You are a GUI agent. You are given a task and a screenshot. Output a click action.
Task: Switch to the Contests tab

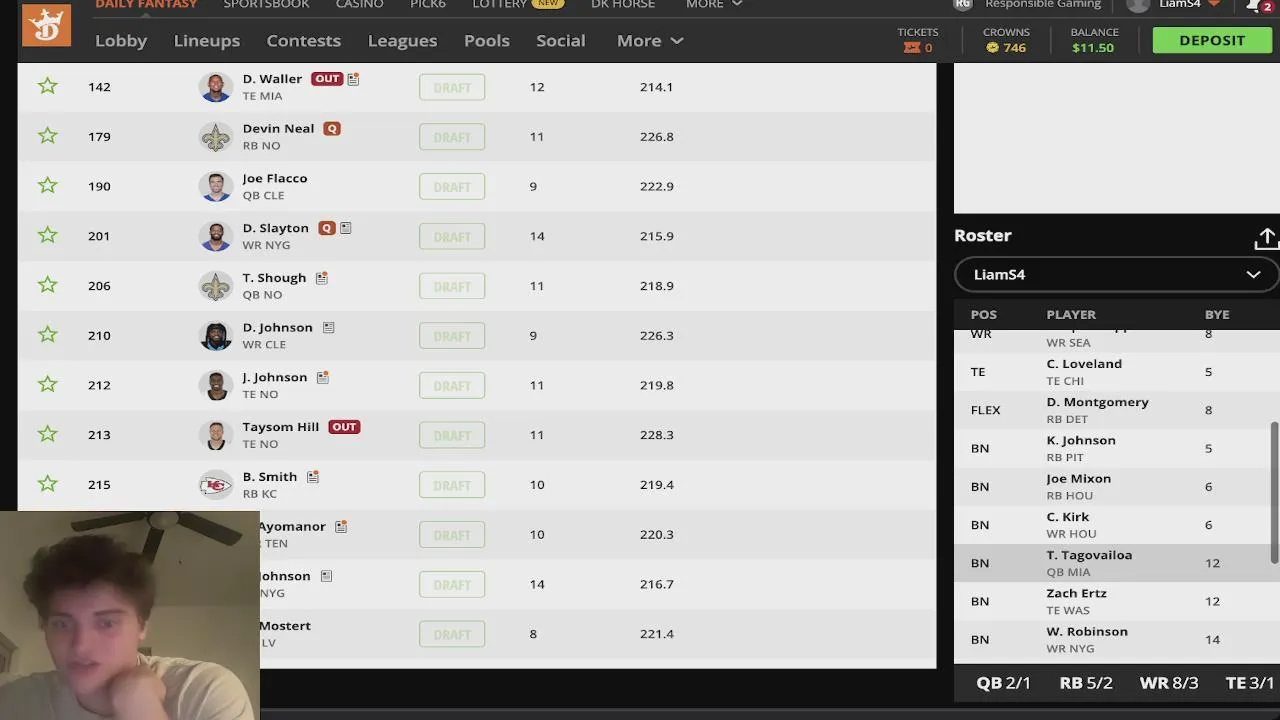(x=304, y=40)
